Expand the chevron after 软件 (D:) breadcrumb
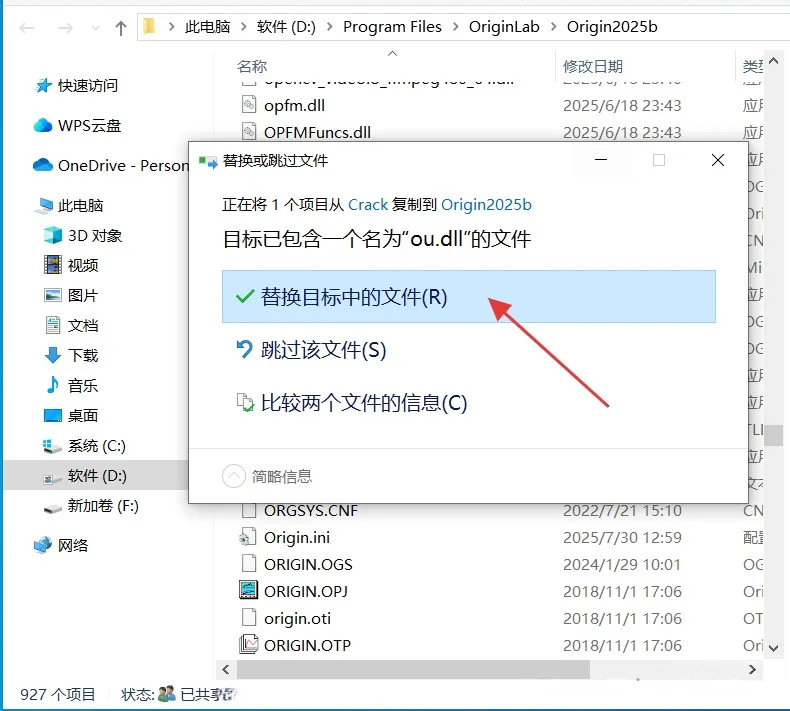Viewport: 790px width, 711px height. [x=330, y=27]
